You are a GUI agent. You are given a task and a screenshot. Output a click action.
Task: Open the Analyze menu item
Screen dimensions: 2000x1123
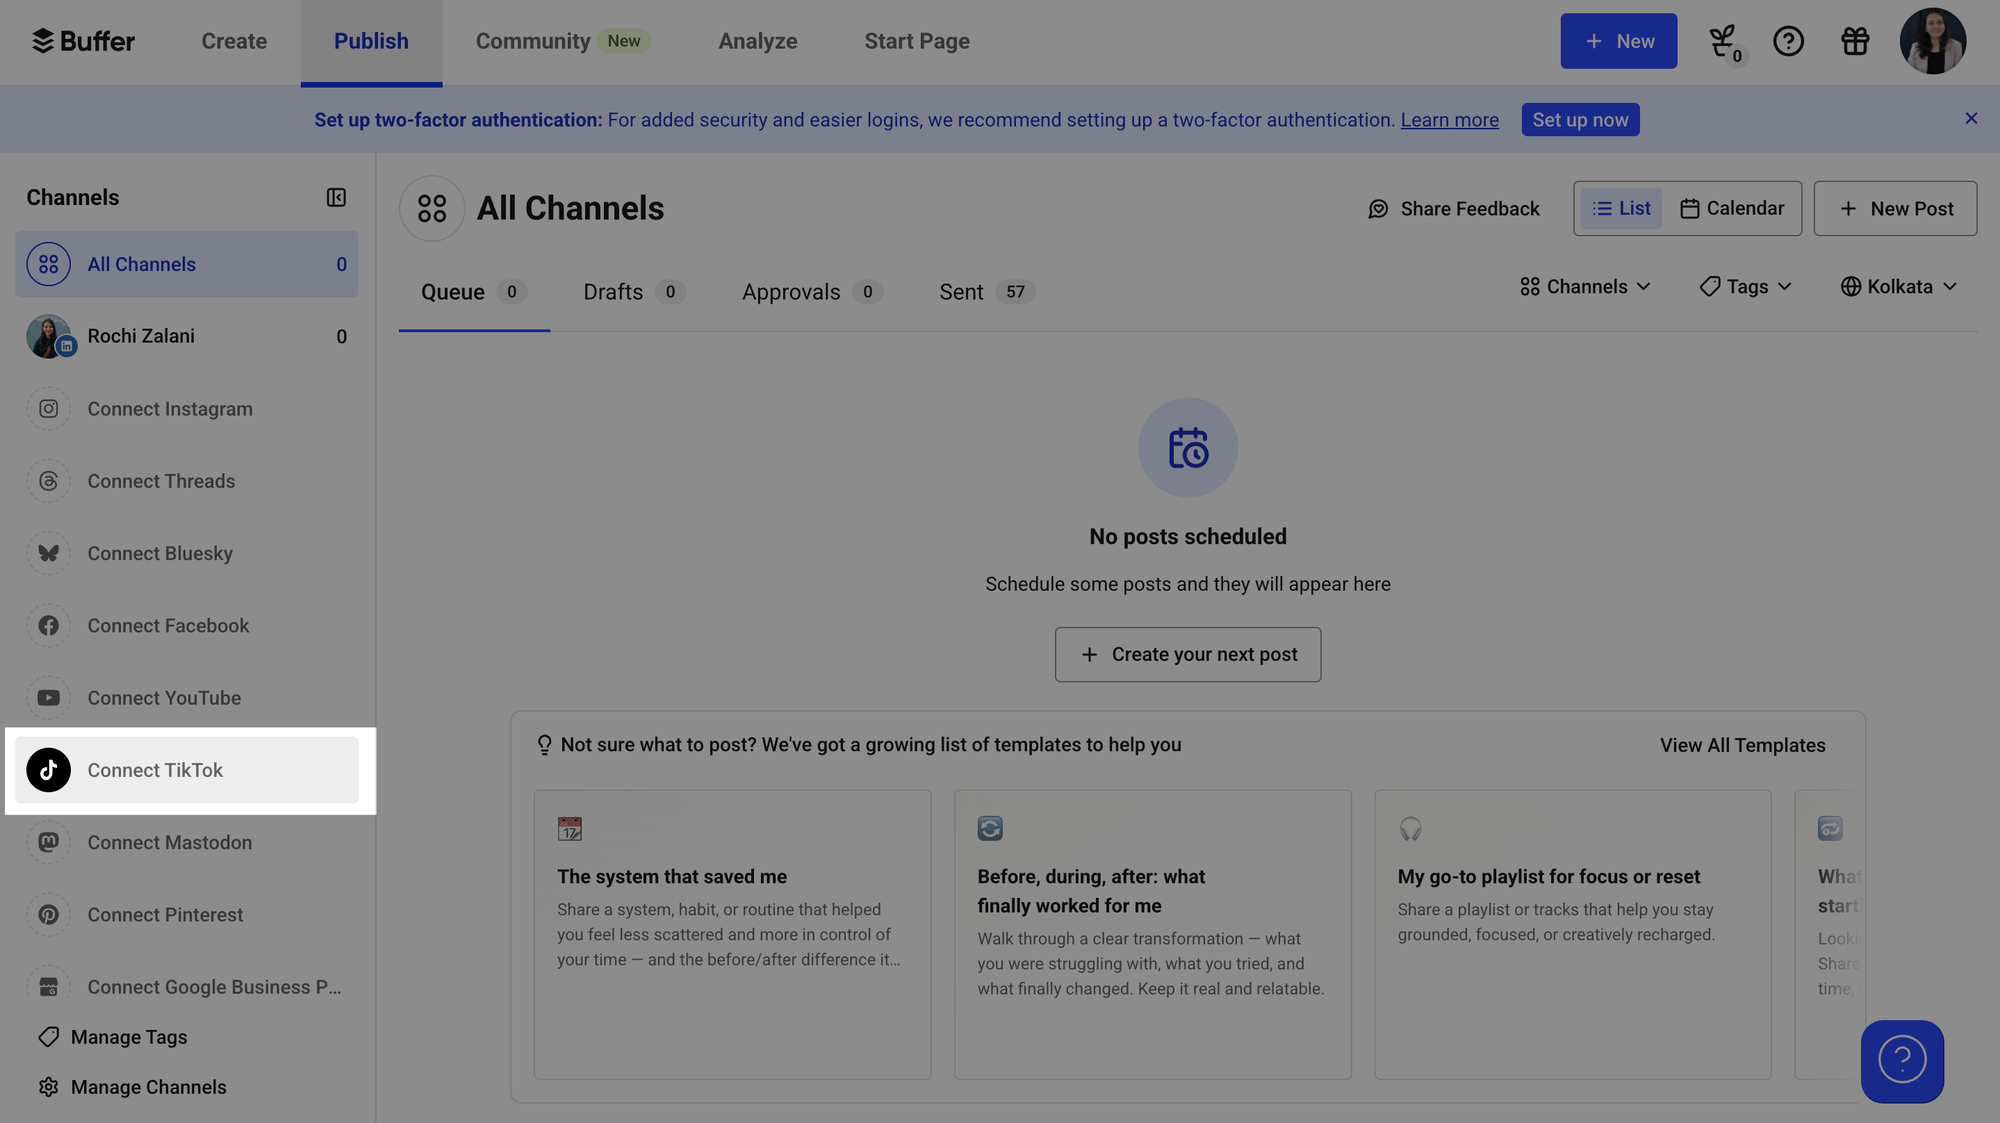point(757,41)
